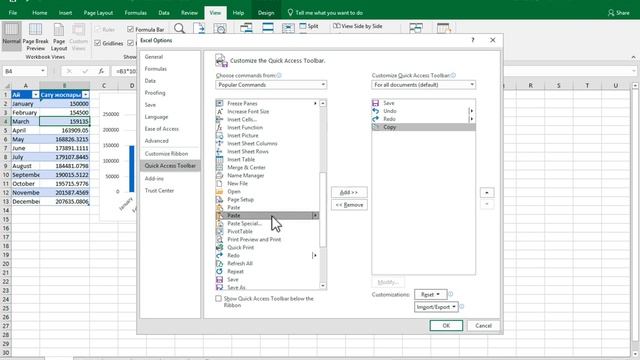Open Proofing options category
Viewport: 640px width, 360px height.
[155, 93]
